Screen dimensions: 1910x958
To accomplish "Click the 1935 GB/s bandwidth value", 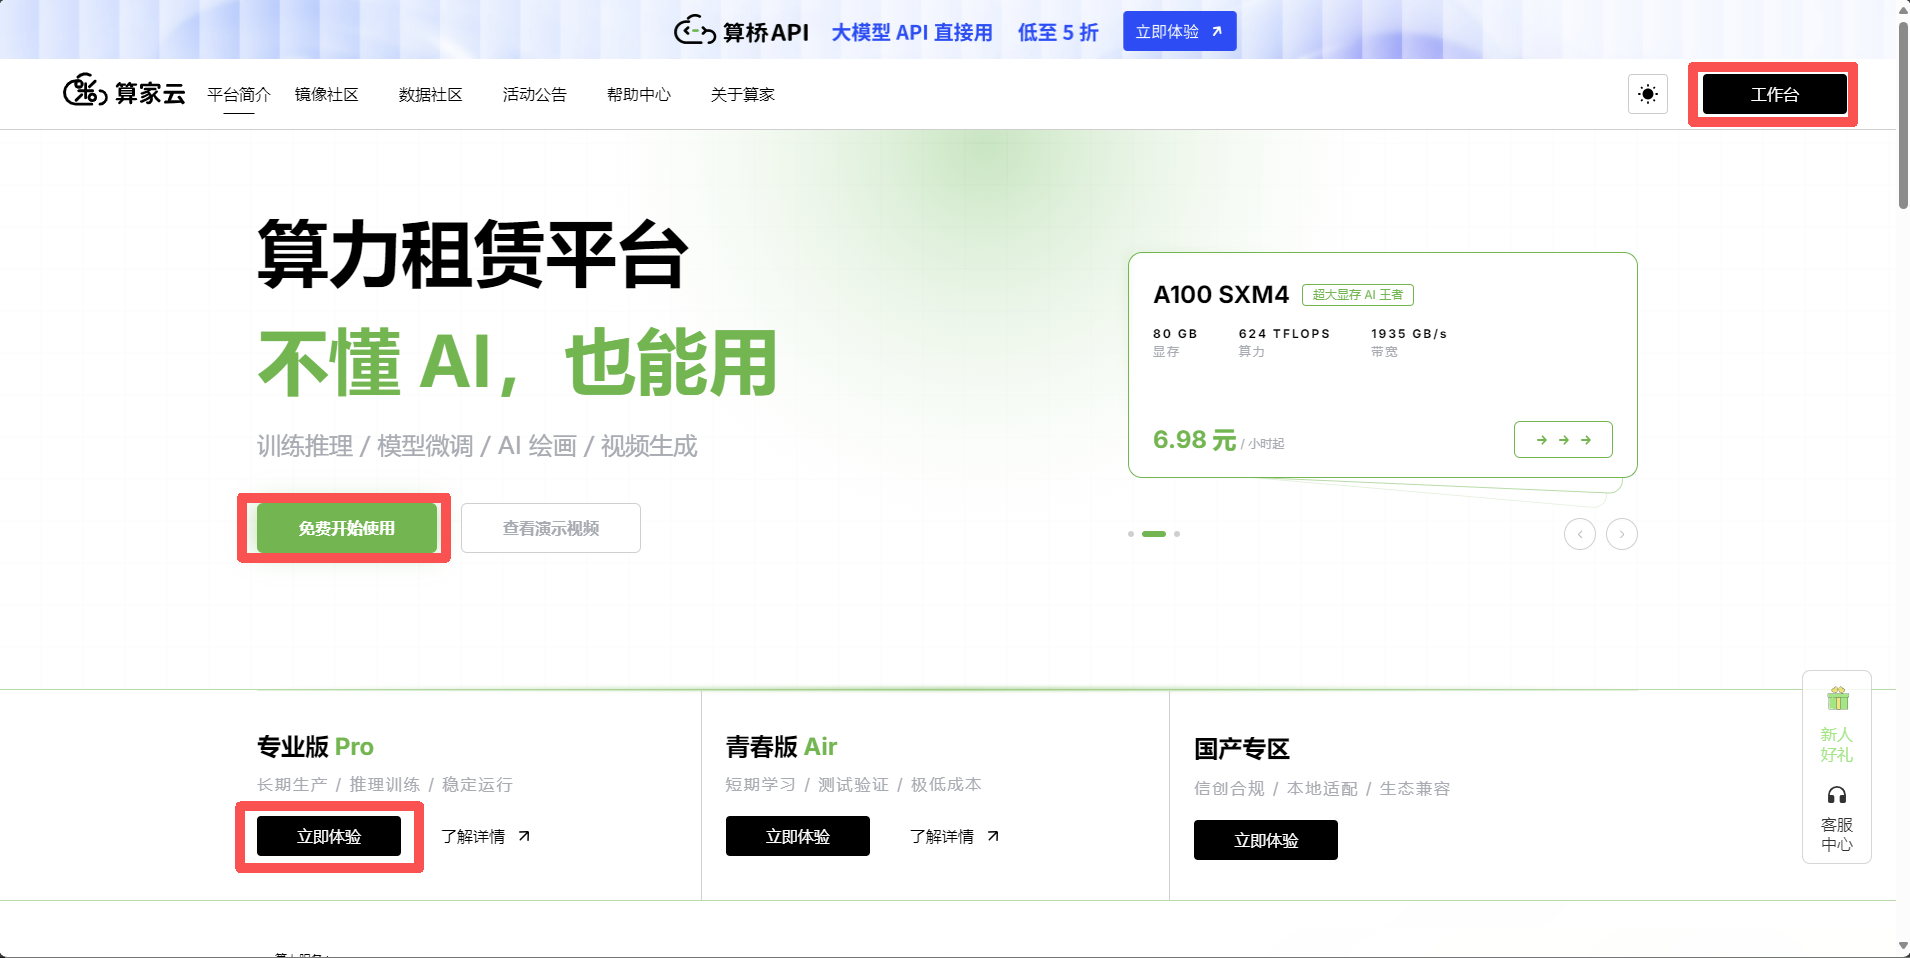I will 1409,334.
